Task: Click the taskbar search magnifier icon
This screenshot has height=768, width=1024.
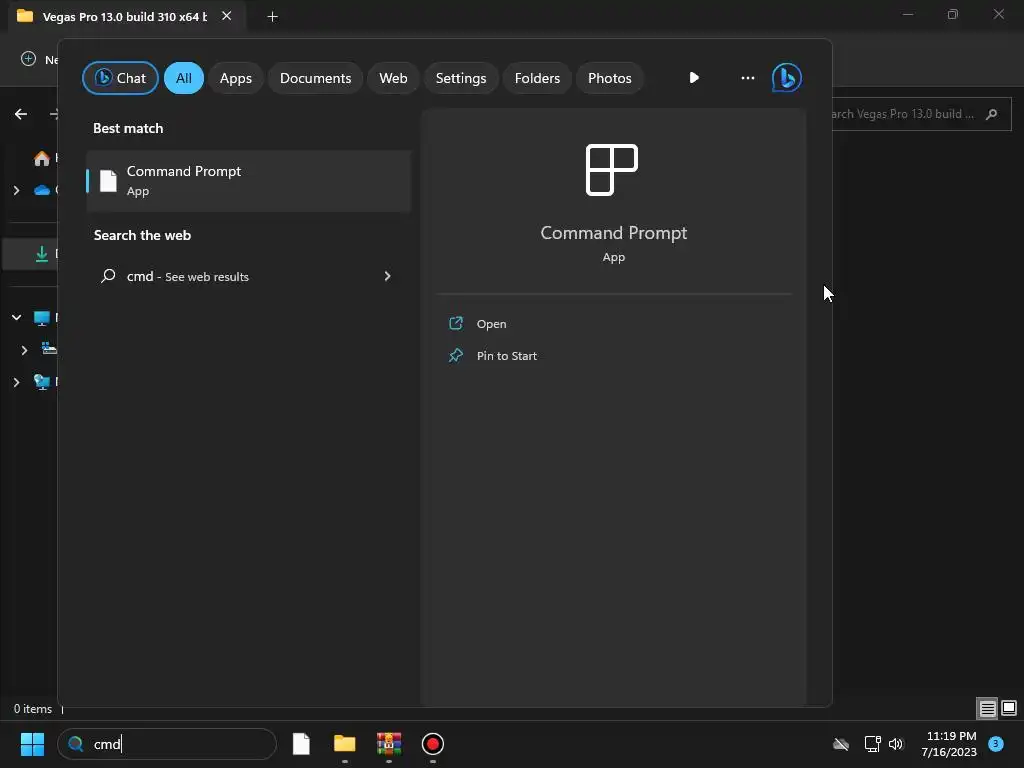Action: [x=76, y=744]
